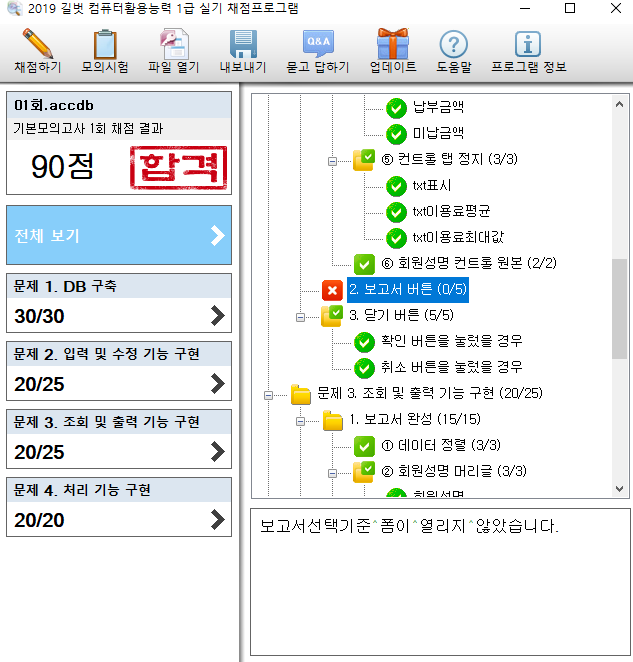
Task: Click the 내보내기 save disk icon
Action: [243, 44]
